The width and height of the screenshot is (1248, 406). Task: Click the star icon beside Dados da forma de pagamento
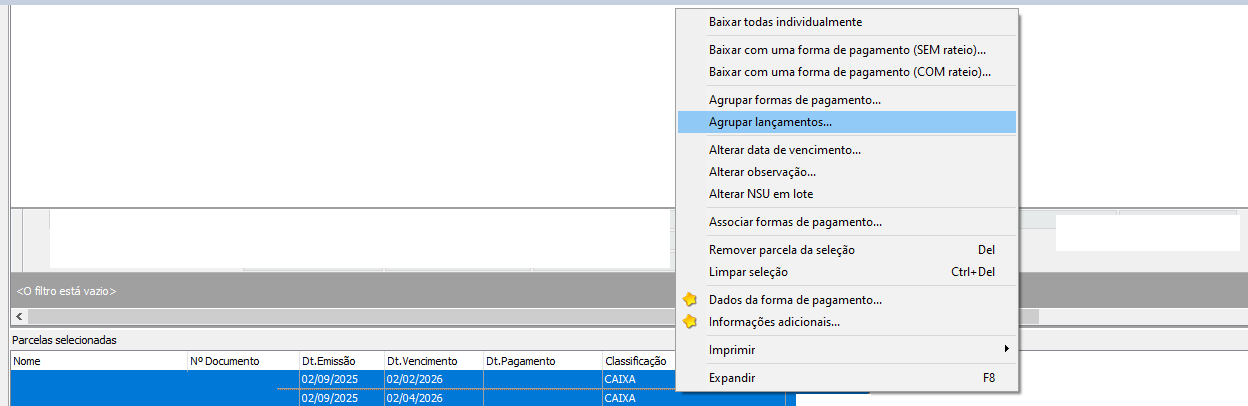(x=689, y=299)
